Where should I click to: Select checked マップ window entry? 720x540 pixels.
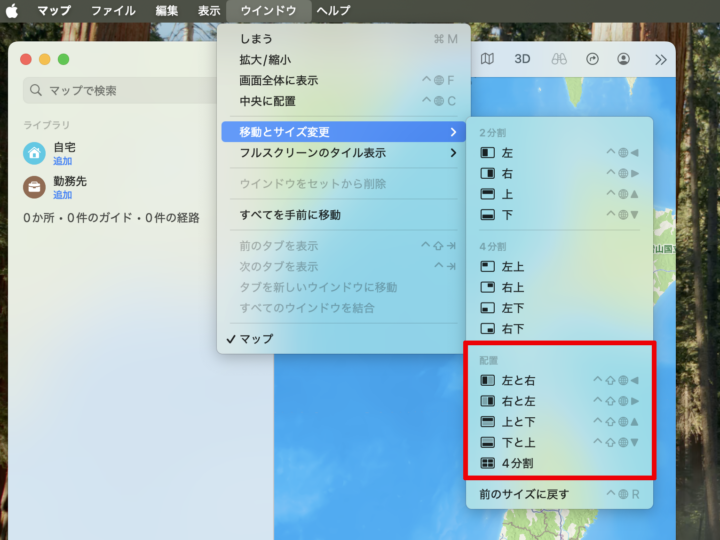tap(343, 339)
